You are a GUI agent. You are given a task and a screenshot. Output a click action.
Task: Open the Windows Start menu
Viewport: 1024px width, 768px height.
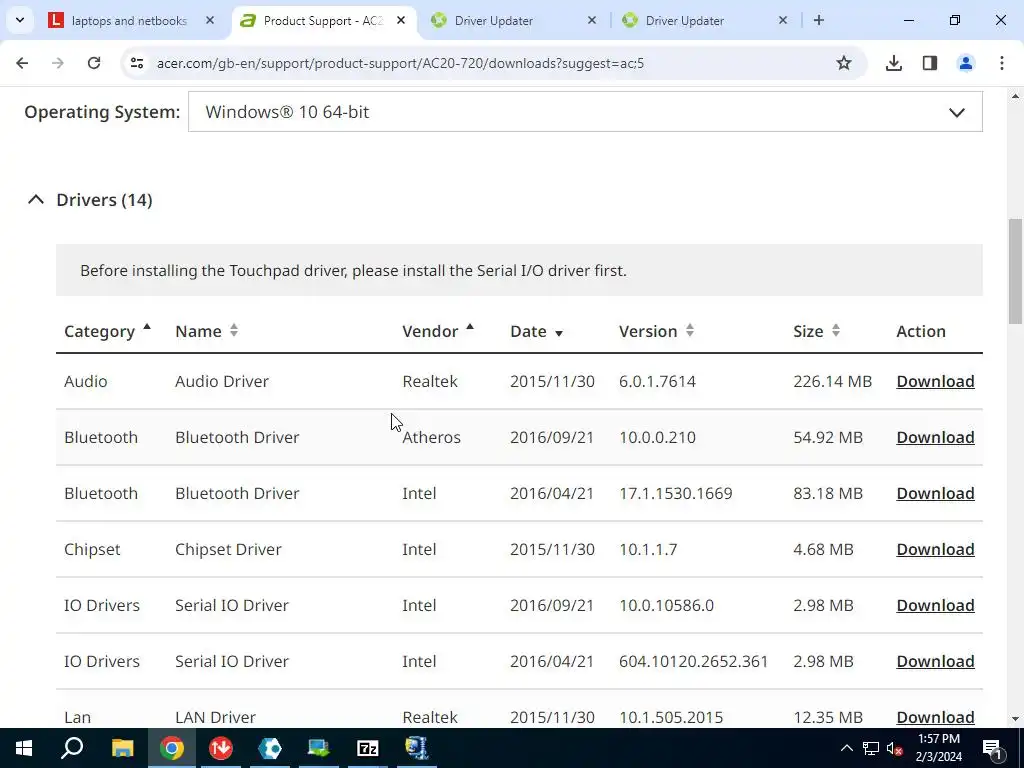pos(24,748)
